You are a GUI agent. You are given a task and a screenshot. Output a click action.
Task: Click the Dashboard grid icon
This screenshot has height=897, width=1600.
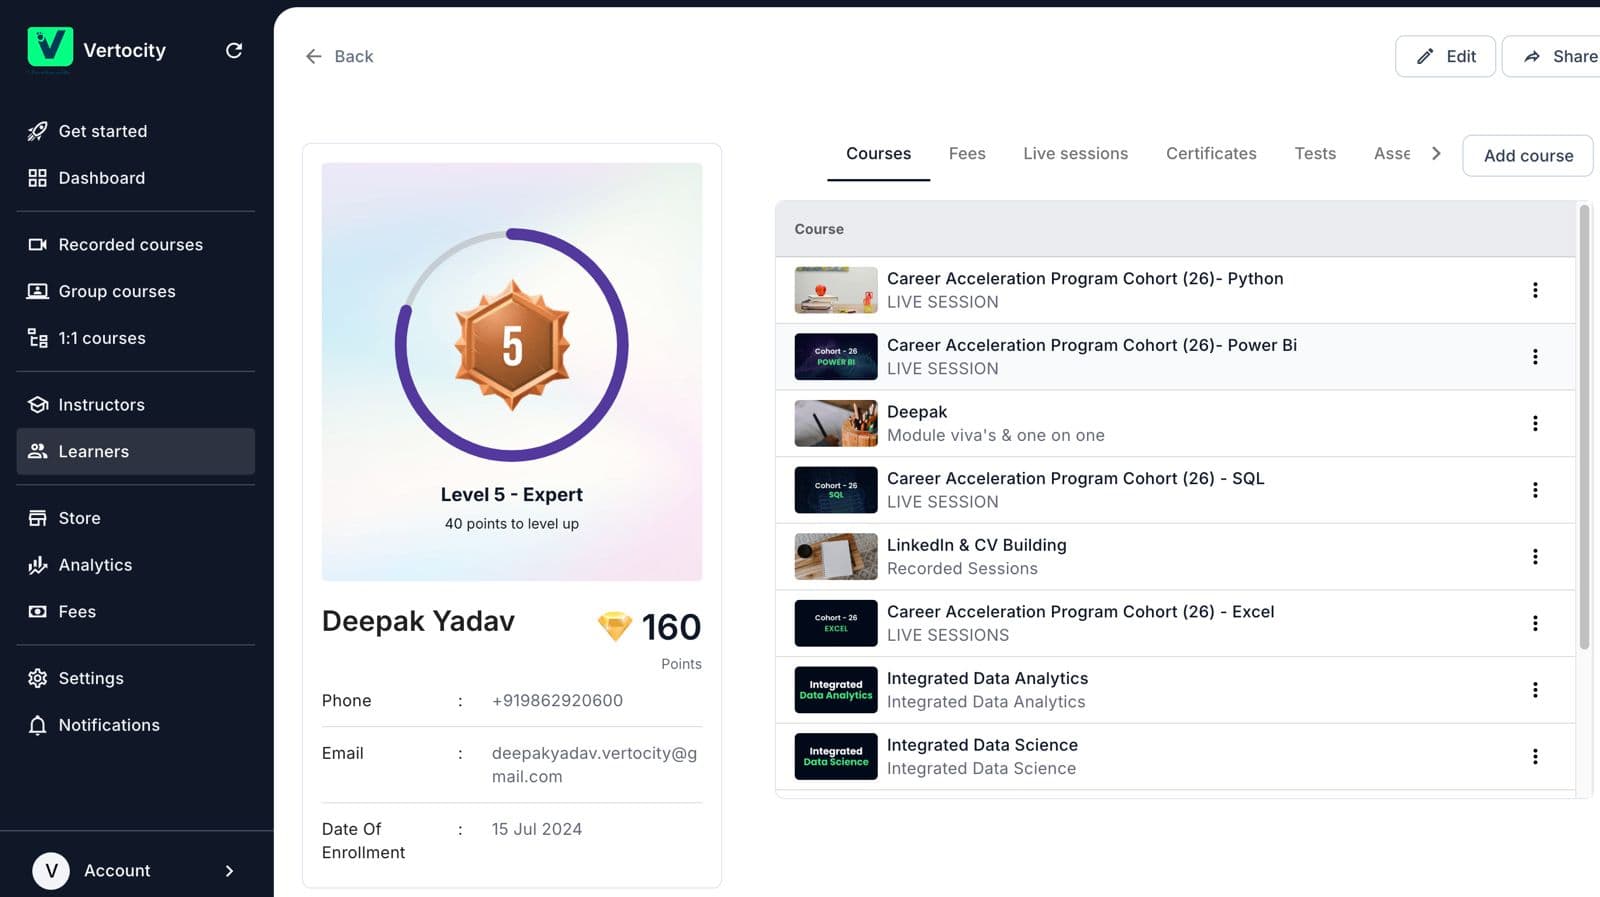37,178
